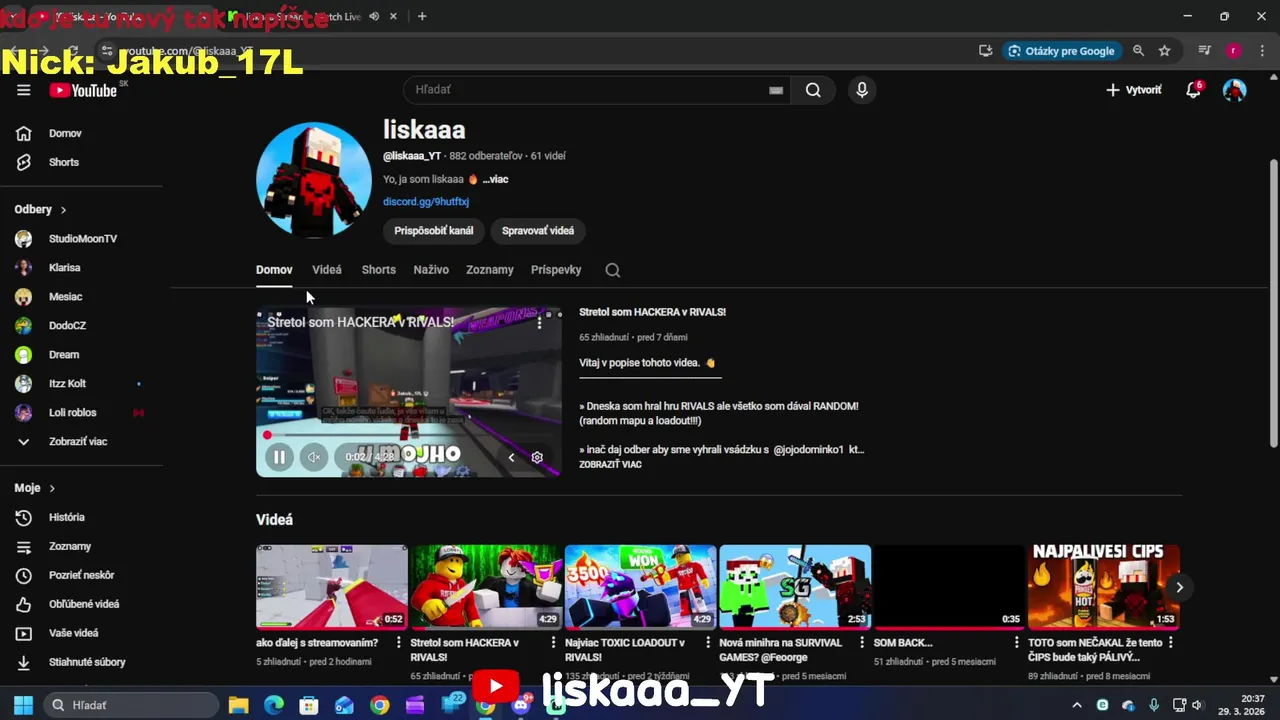Expand the Moje section chevron

click(52, 488)
